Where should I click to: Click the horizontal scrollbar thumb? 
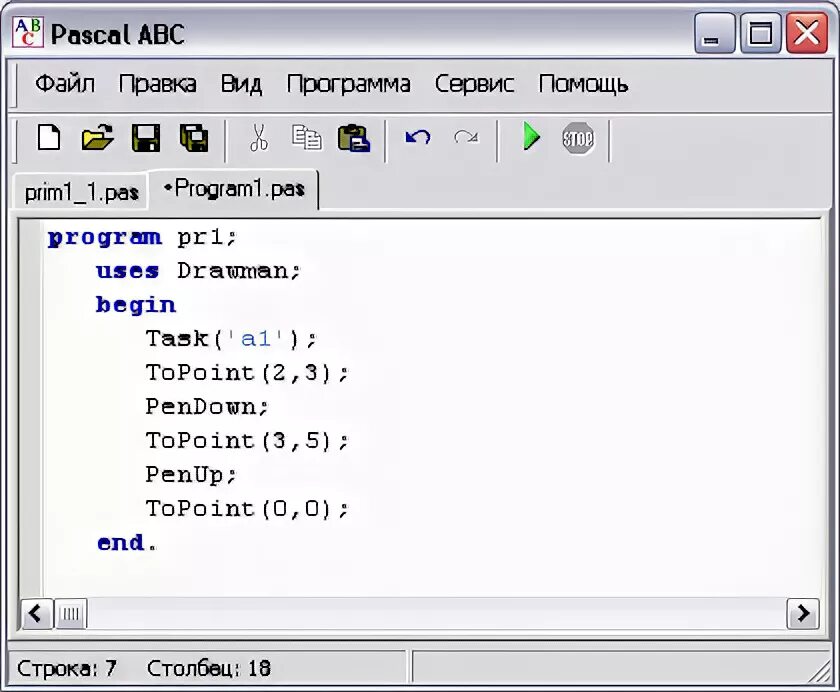point(70,613)
